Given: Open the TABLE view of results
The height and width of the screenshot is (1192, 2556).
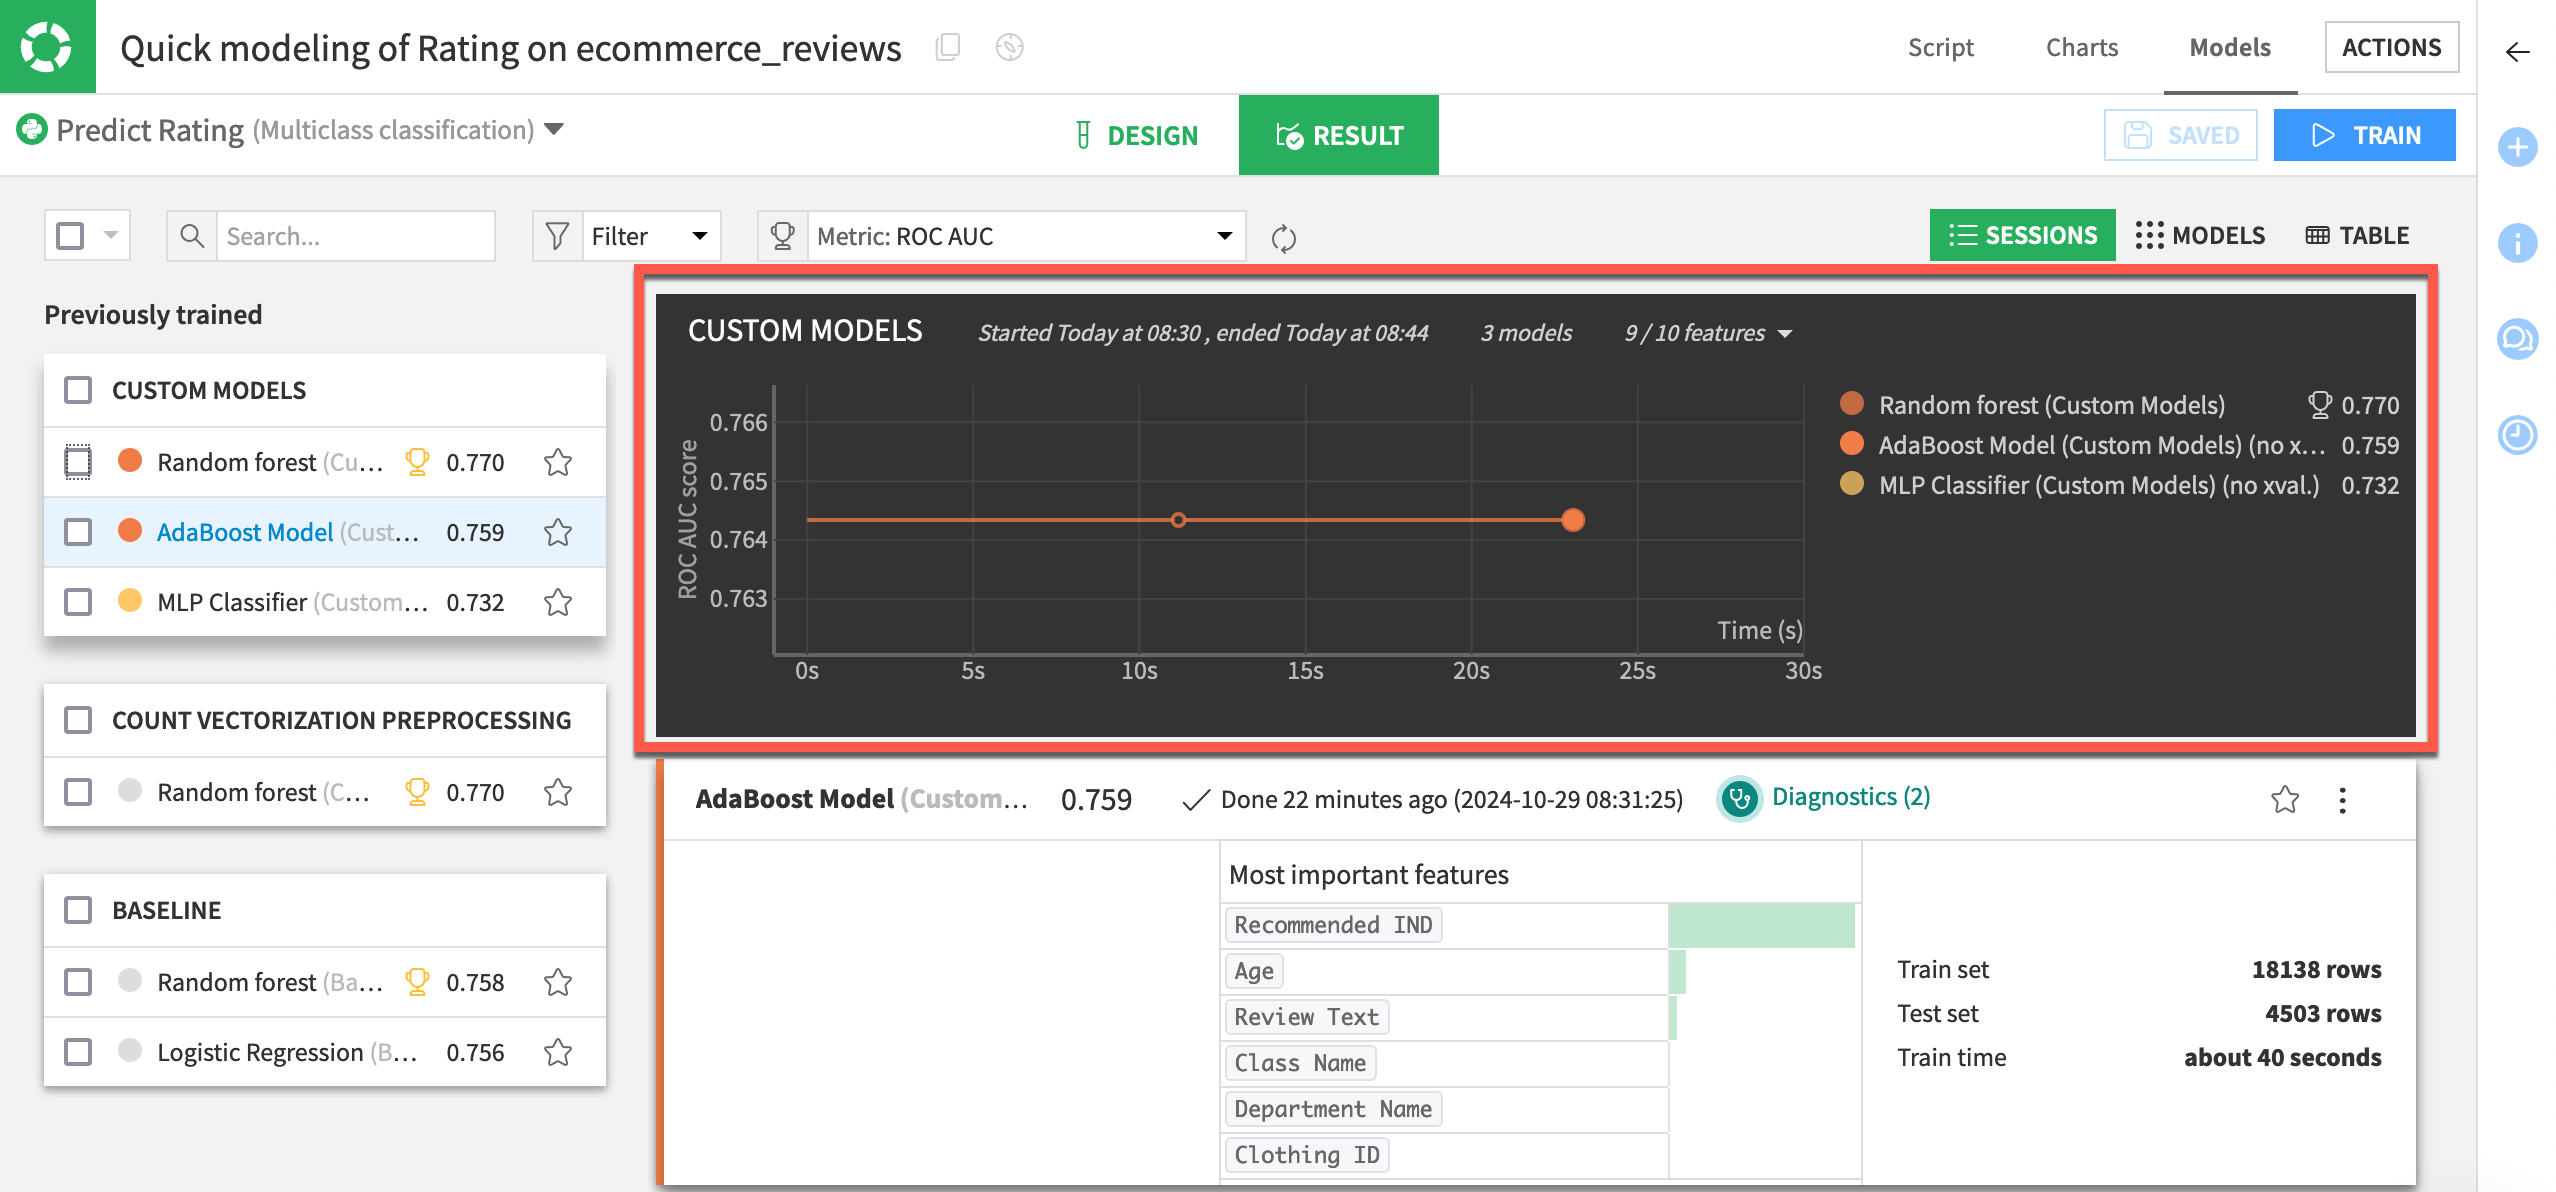Looking at the screenshot, I should (x=2358, y=235).
